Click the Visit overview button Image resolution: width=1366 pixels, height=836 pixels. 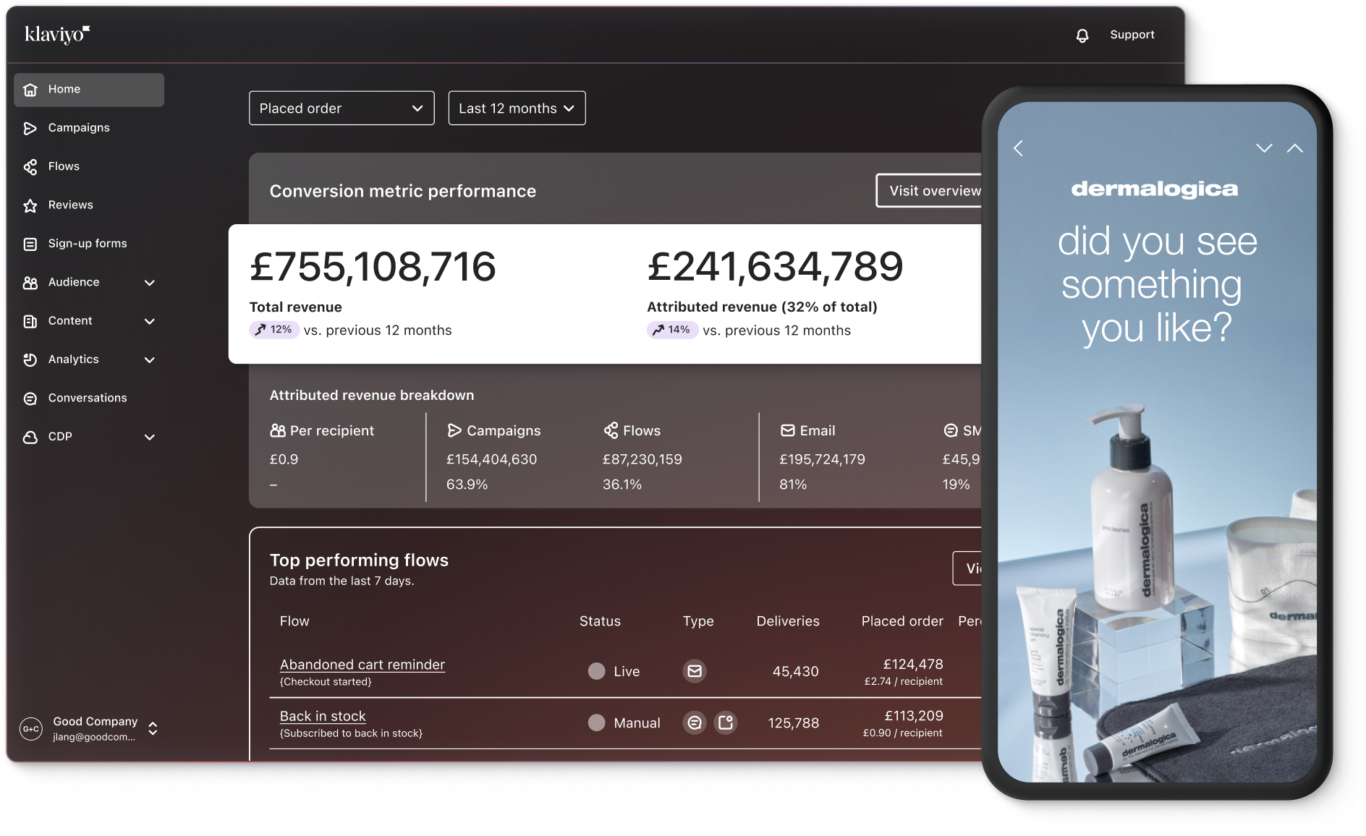[x=930, y=191]
